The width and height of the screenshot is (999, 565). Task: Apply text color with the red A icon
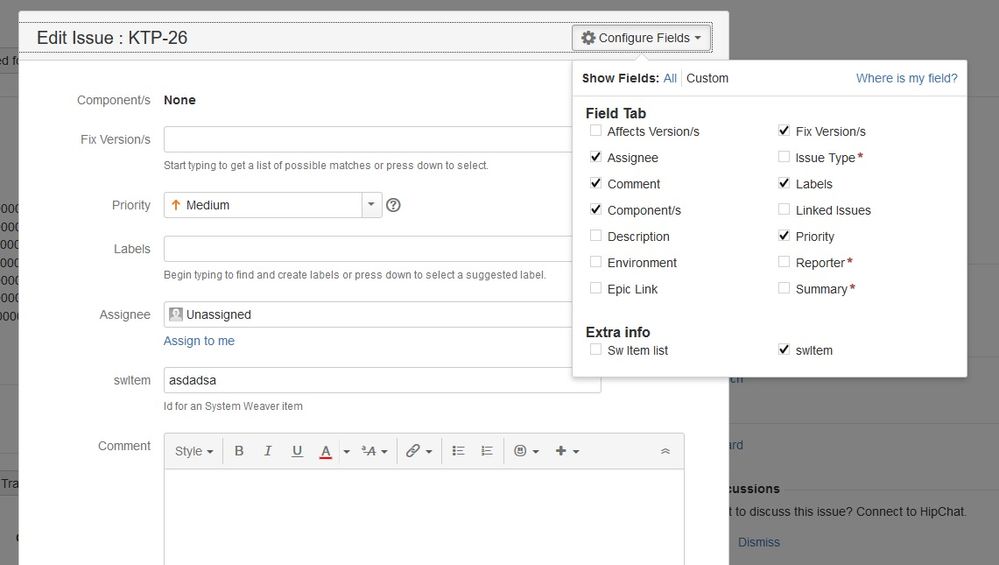click(326, 451)
